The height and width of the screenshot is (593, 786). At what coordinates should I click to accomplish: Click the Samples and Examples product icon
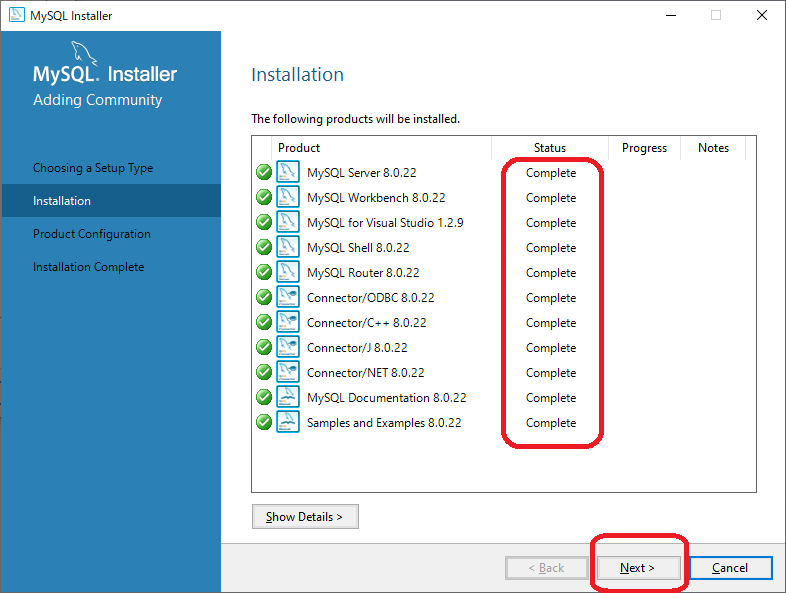288,423
